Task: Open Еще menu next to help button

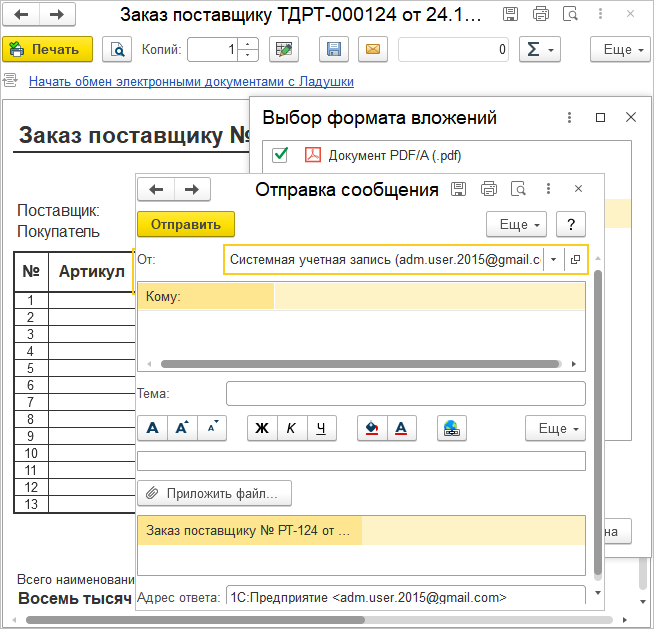Action: [516, 224]
